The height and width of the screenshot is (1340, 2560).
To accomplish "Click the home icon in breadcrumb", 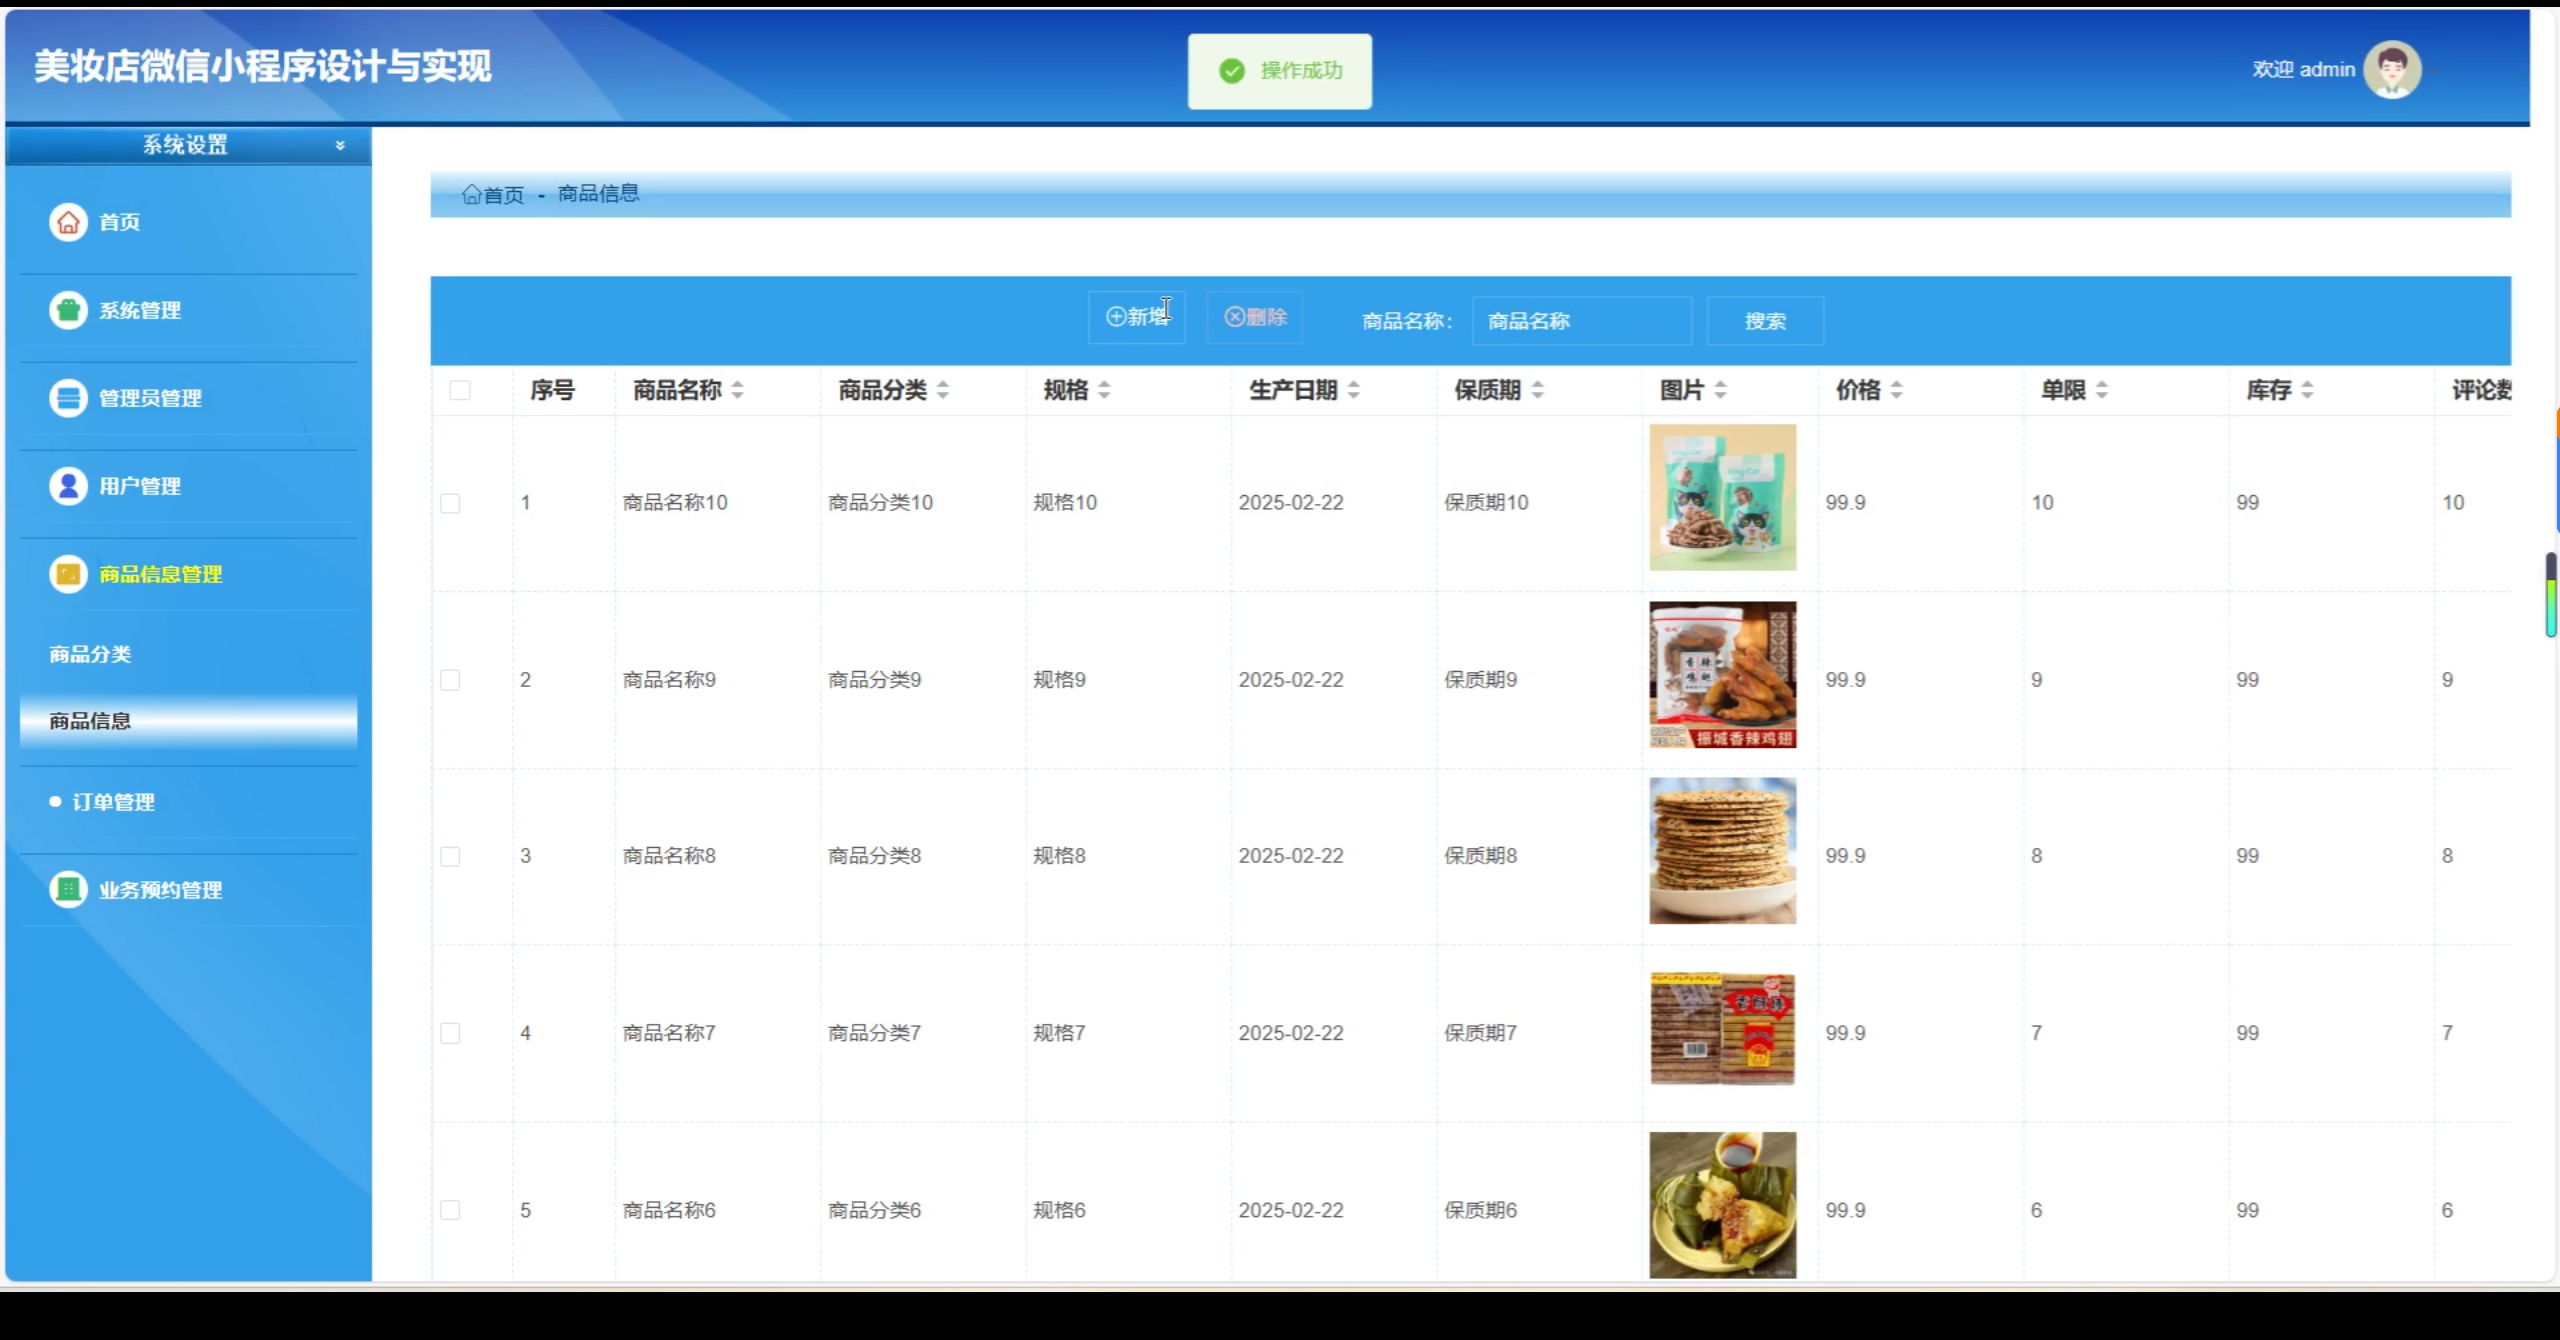I will (x=471, y=194).
